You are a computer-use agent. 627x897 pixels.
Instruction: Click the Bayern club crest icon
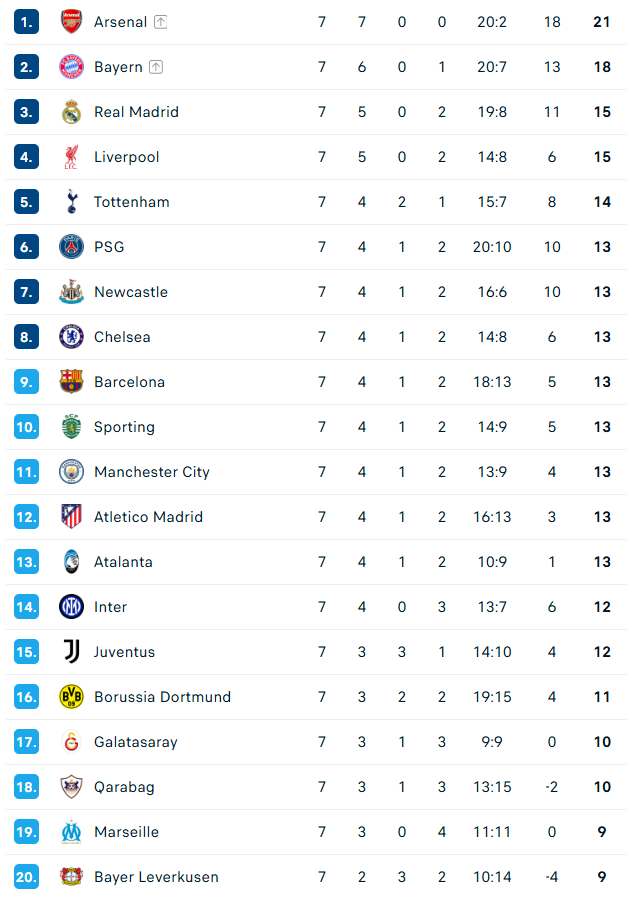[x=71, y=67]
